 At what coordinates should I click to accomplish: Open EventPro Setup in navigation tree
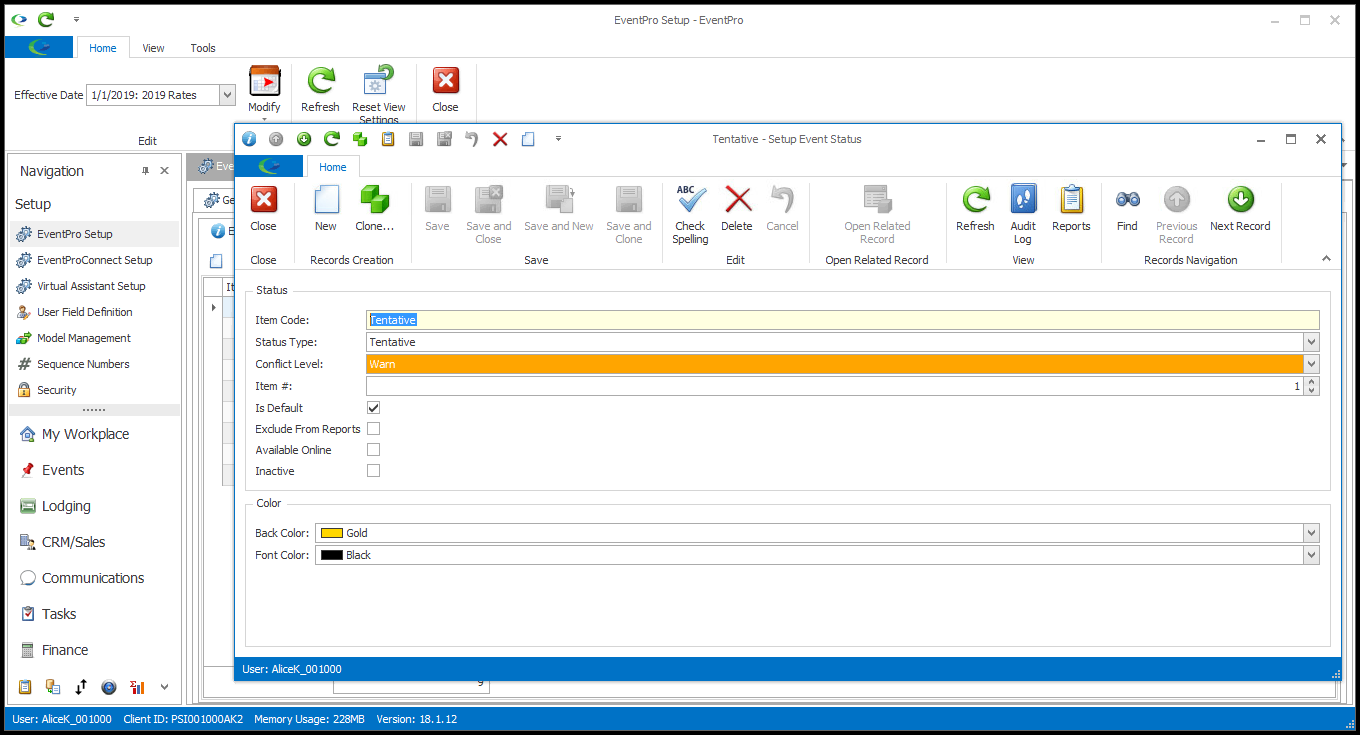94,234
